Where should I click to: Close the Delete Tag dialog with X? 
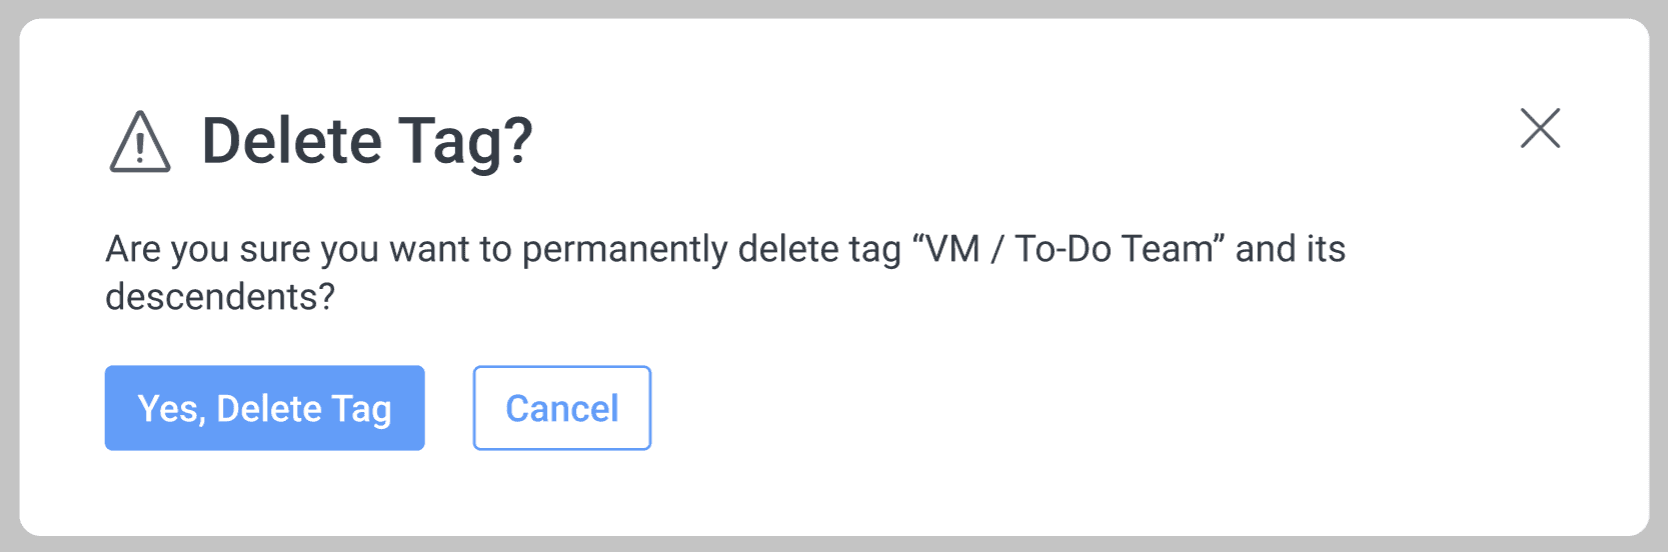(x=1540, y=128)
